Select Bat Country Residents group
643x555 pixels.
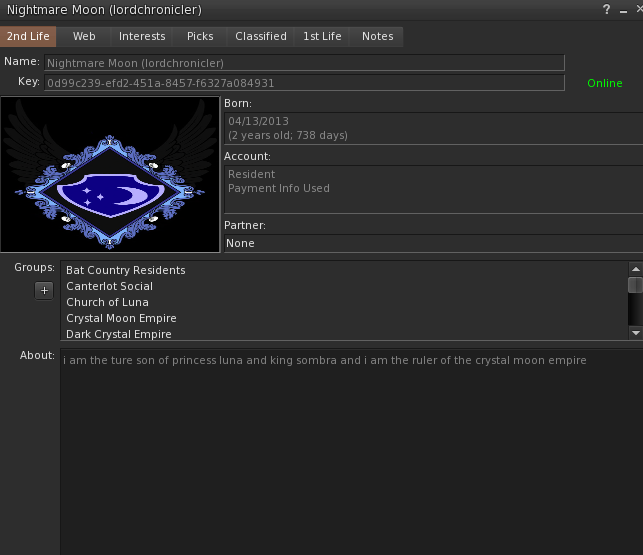click(125, 270)
